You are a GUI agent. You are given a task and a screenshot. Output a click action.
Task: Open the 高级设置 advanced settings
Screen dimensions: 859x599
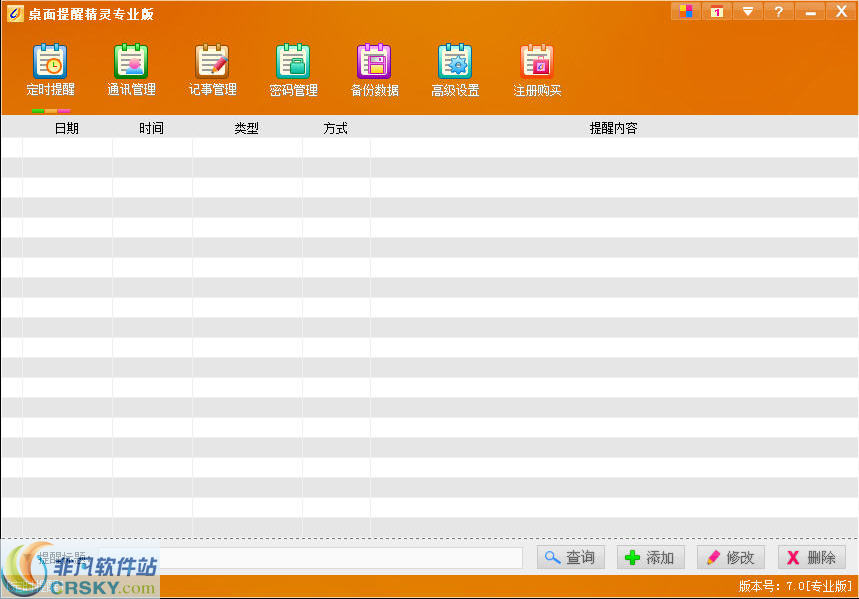pos(455,68)
